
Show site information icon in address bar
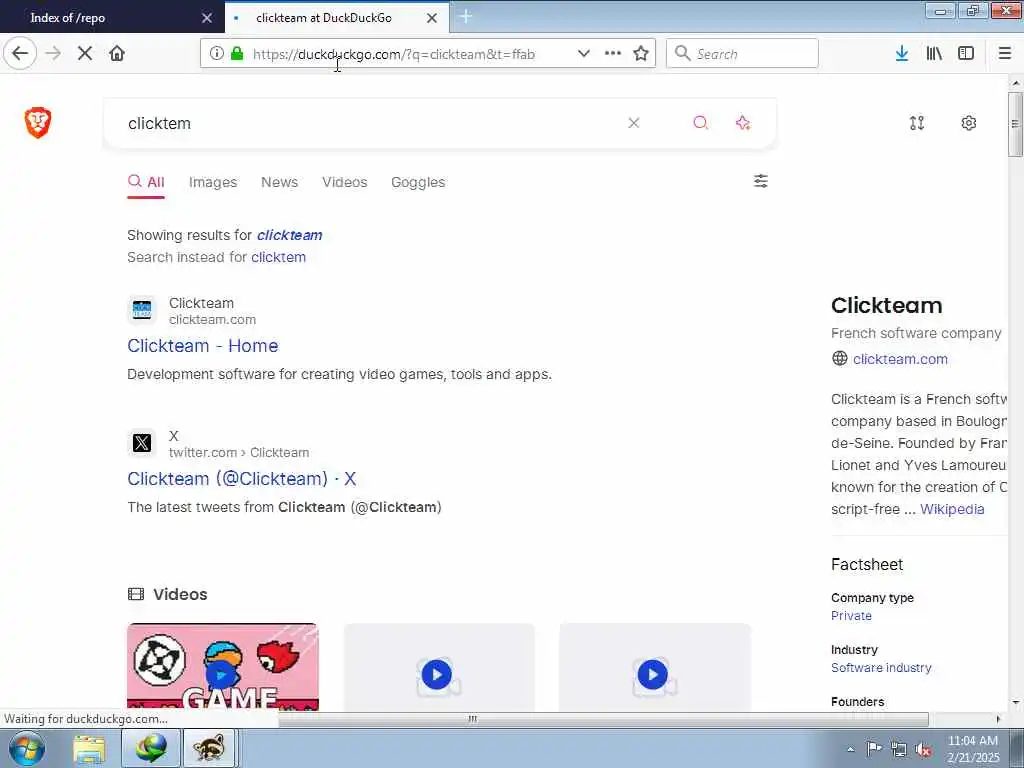pyautogui.click(x=216, y=54)
